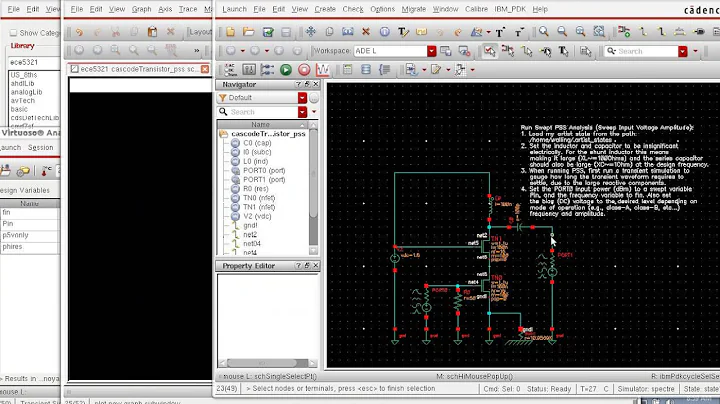Open the Setup Outputs icon in ADE toolbar
Image resolution: width=720 pixels, height=404 pixels.
pos(267,70)
